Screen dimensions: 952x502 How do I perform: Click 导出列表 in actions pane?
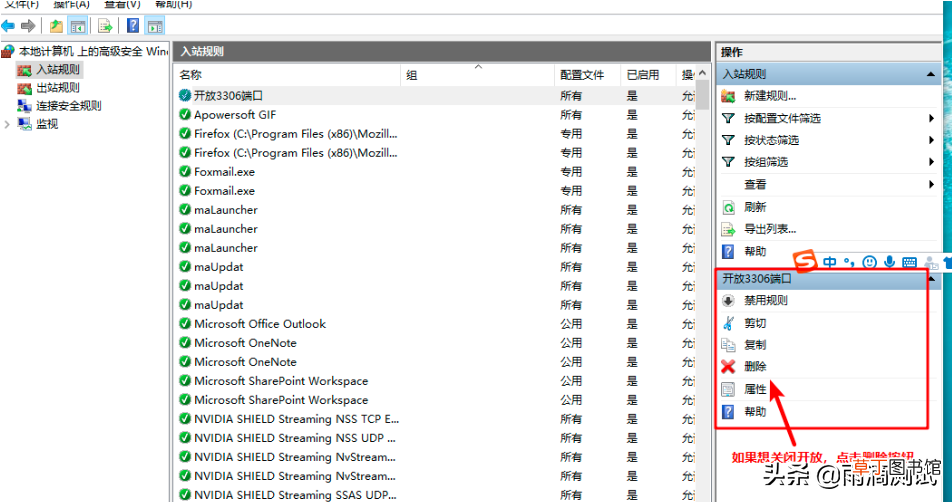pyautogui.click(x=770, y=229)
